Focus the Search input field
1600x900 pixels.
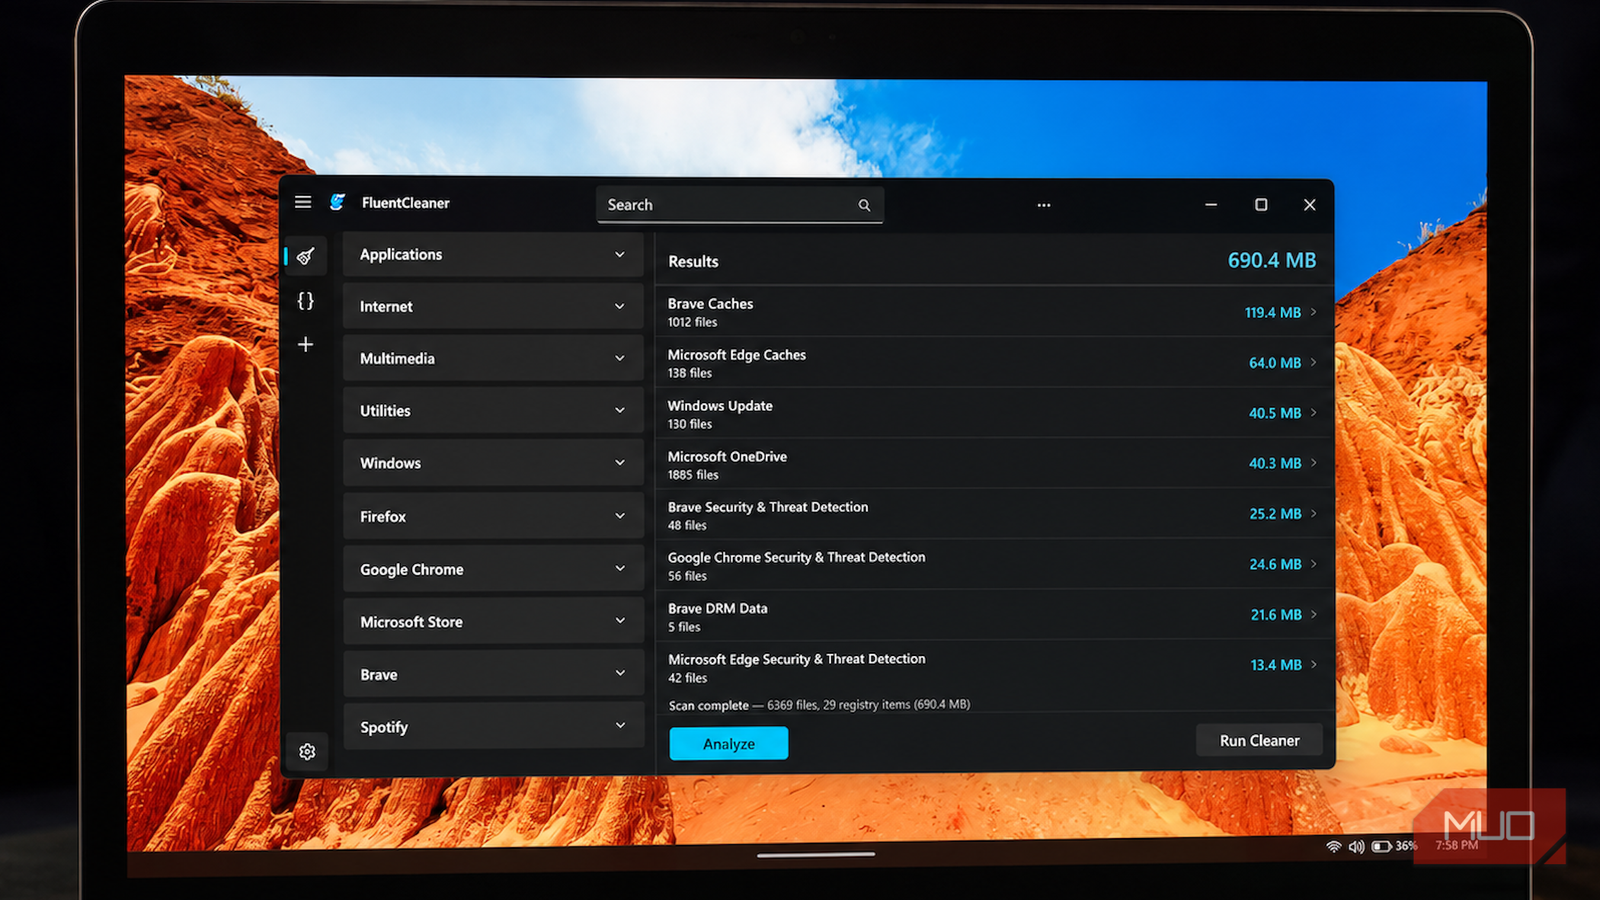740,204
